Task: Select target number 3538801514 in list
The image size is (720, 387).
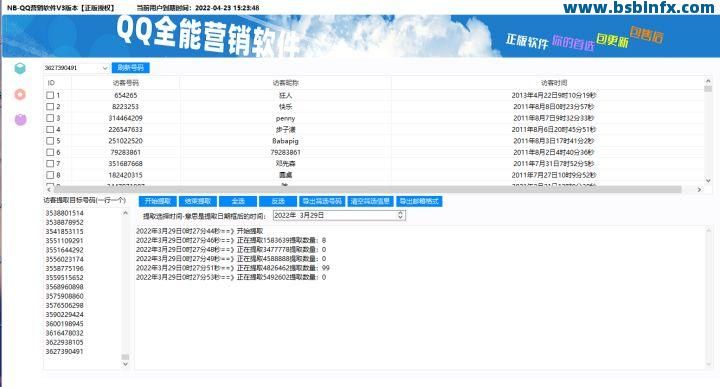Action: (64, 213)
